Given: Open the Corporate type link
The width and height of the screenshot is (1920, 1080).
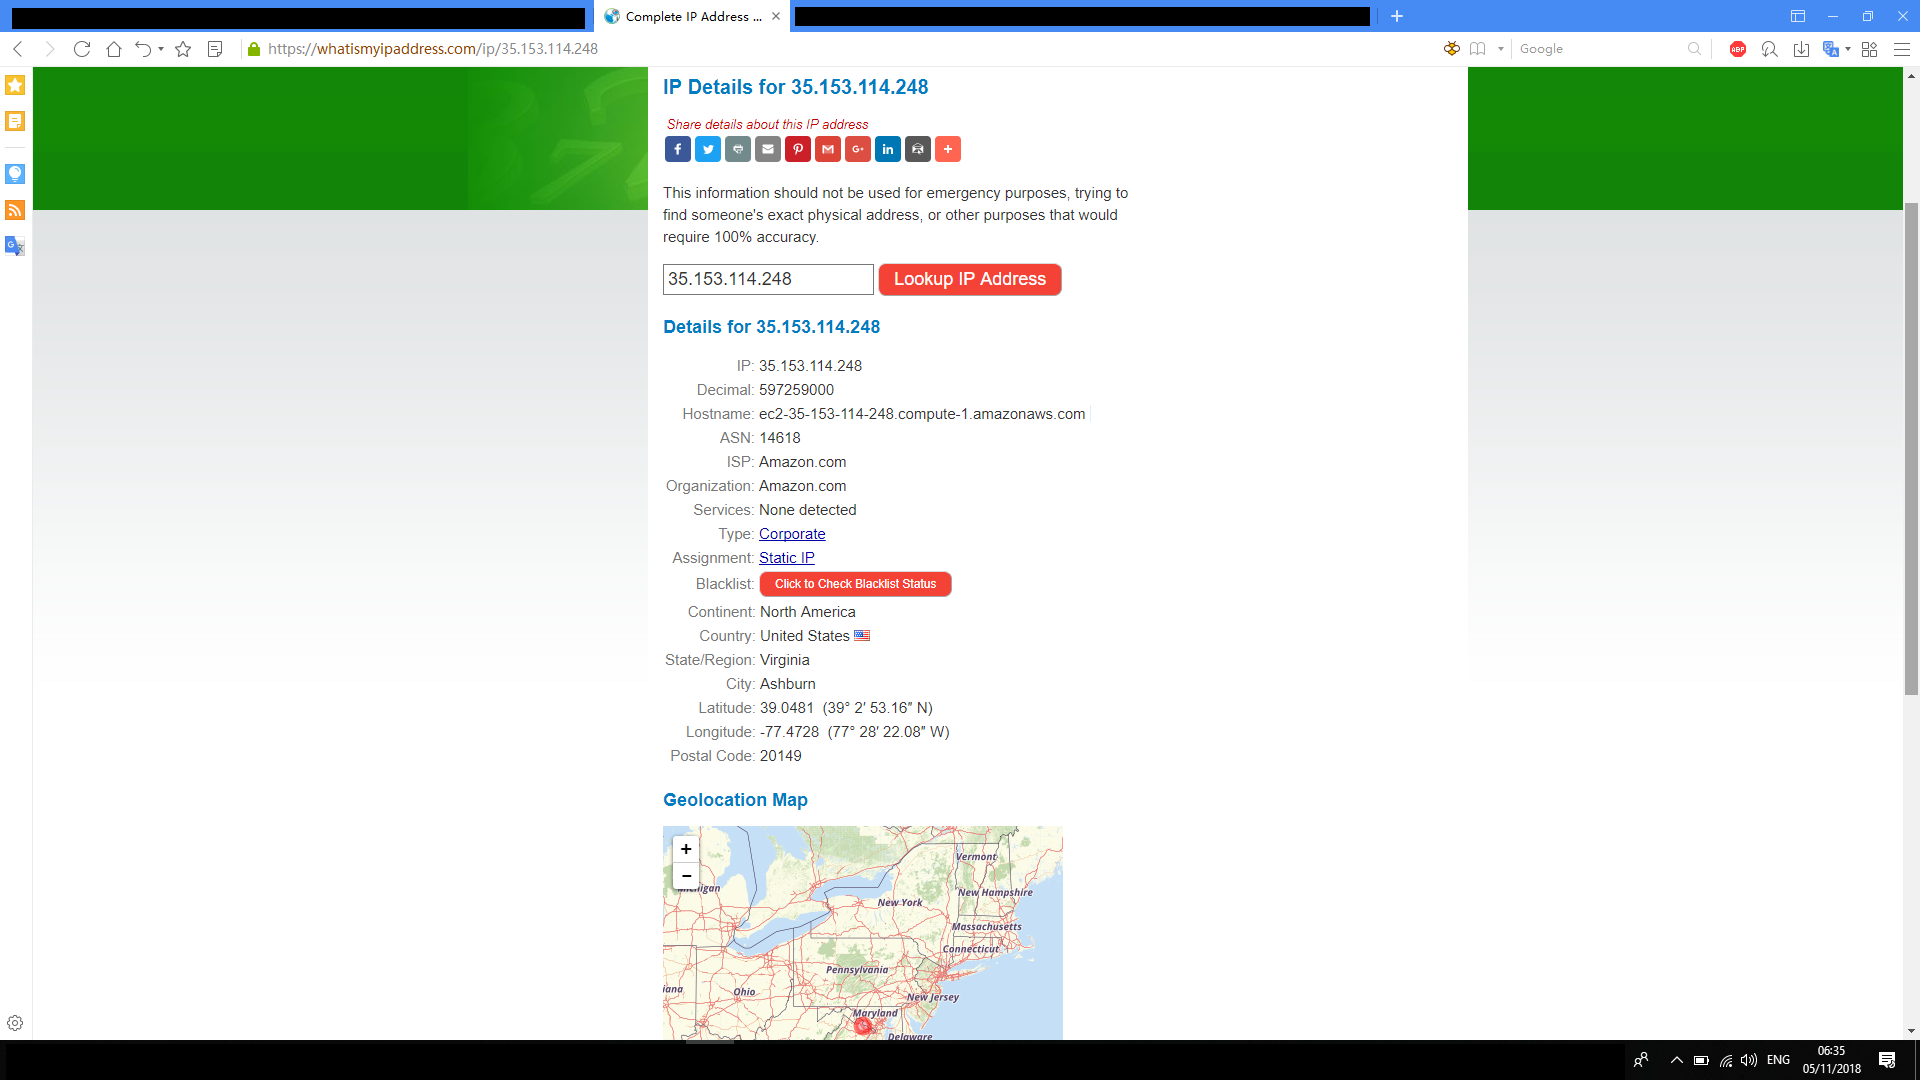Looking at the screenshot, I should (x=792, y=534).
